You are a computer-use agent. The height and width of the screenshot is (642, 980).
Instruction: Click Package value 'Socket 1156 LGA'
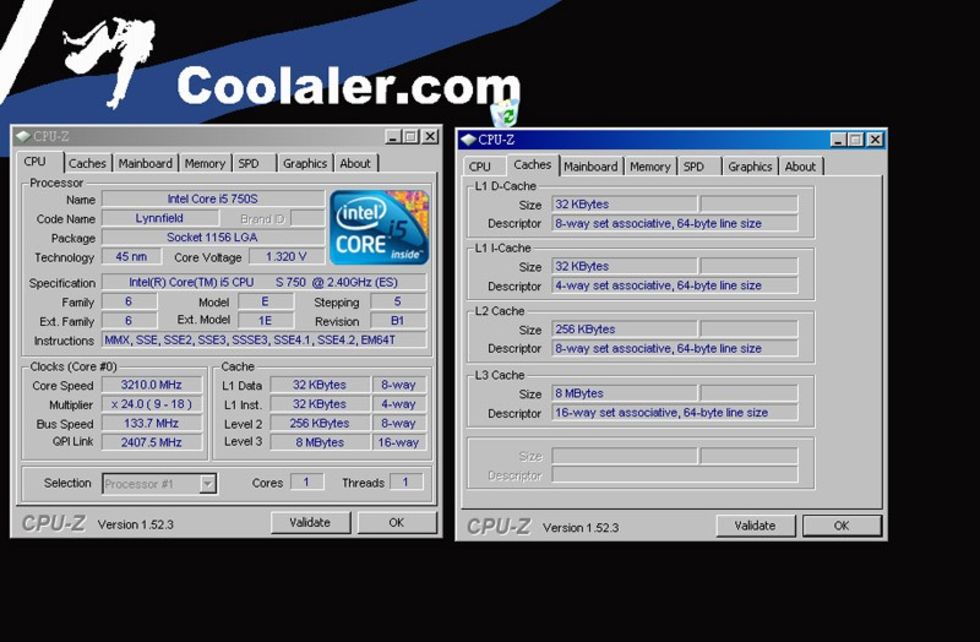tap(212, 238)
